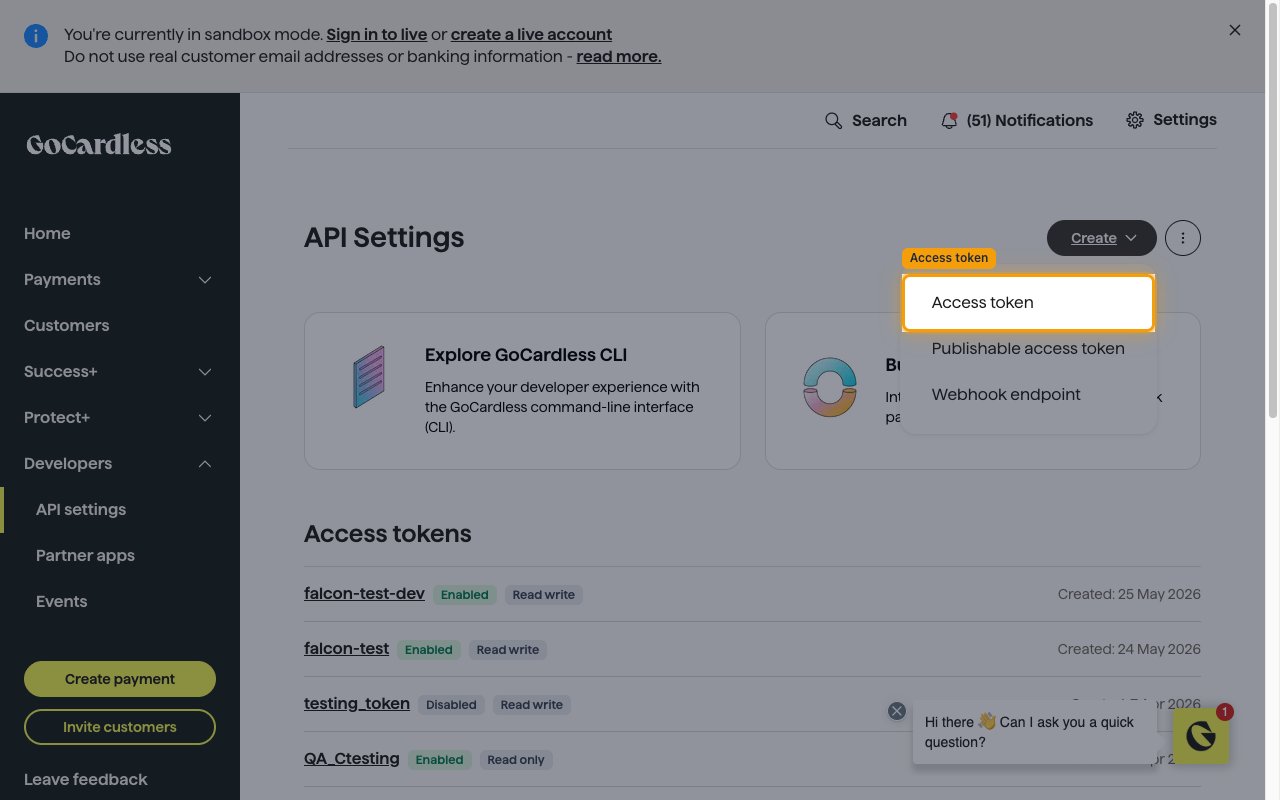Click the chat message 'Hi there' bubble
1280x800 pixels.
point(1034,732)
